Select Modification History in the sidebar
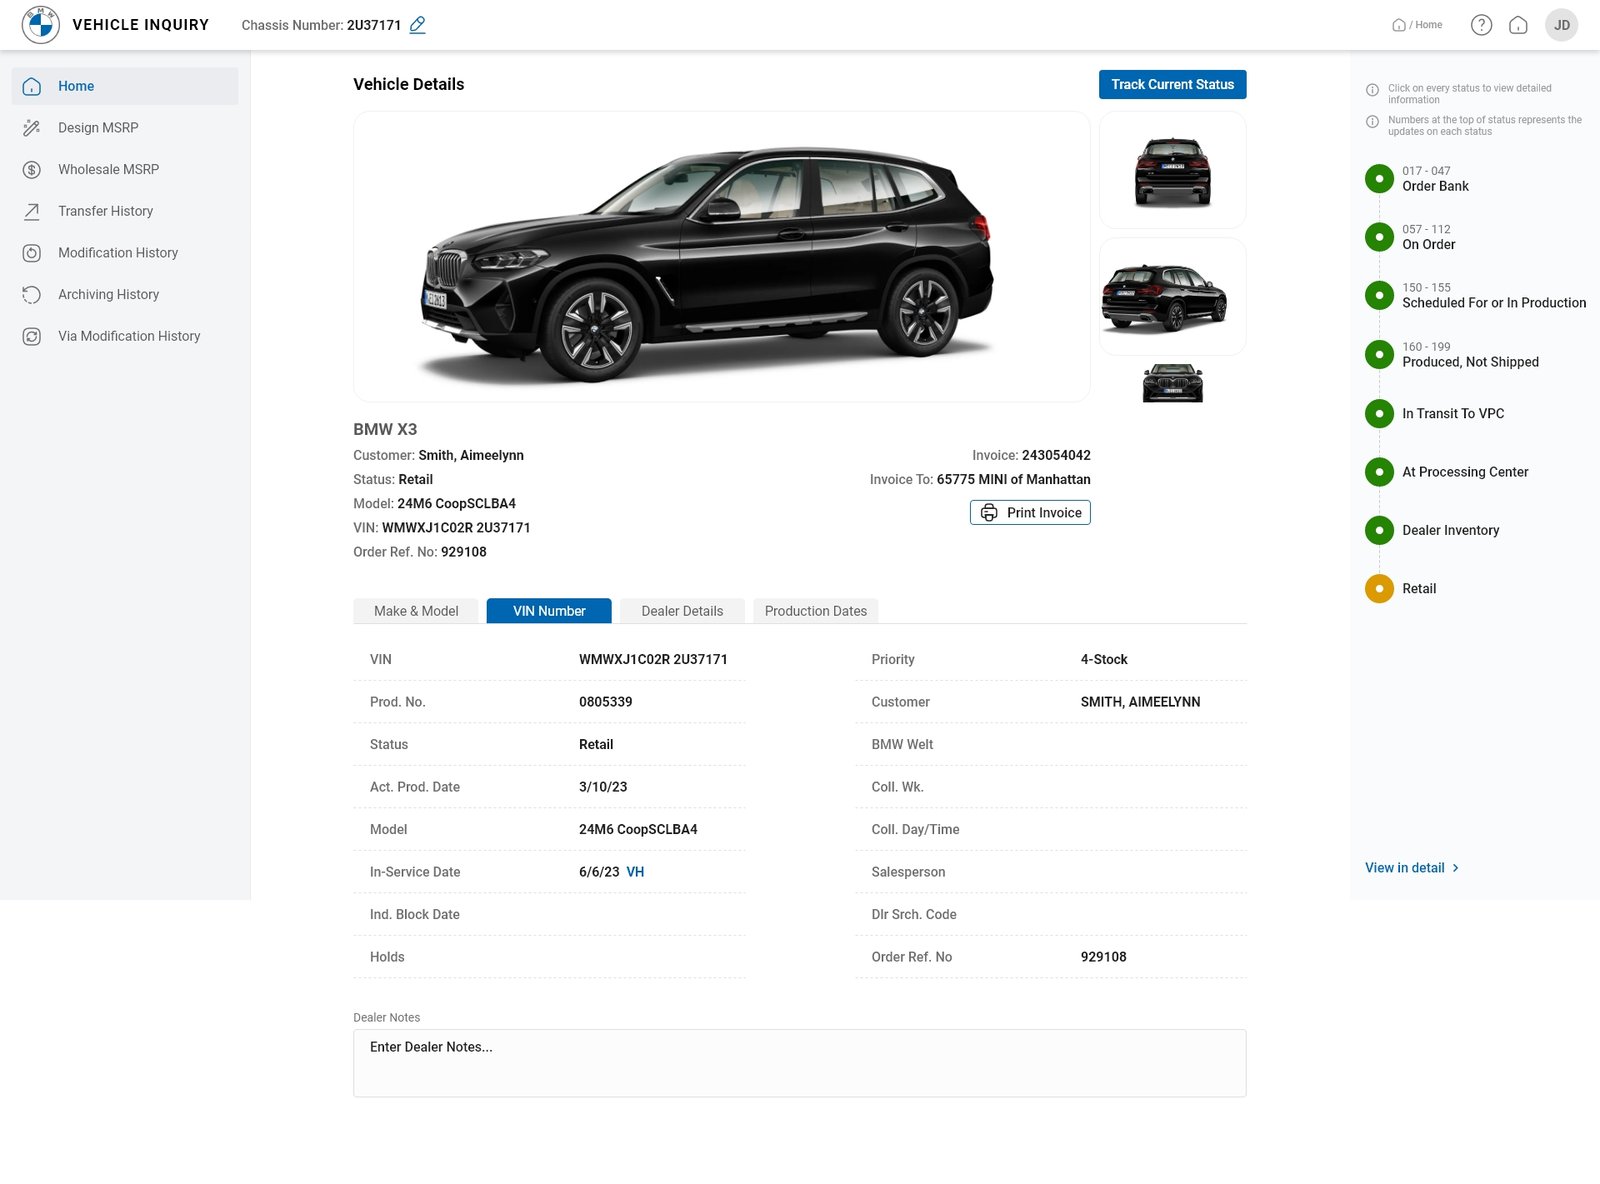This screenshot has width=1600, height=1184. click(x=117, y=253)
